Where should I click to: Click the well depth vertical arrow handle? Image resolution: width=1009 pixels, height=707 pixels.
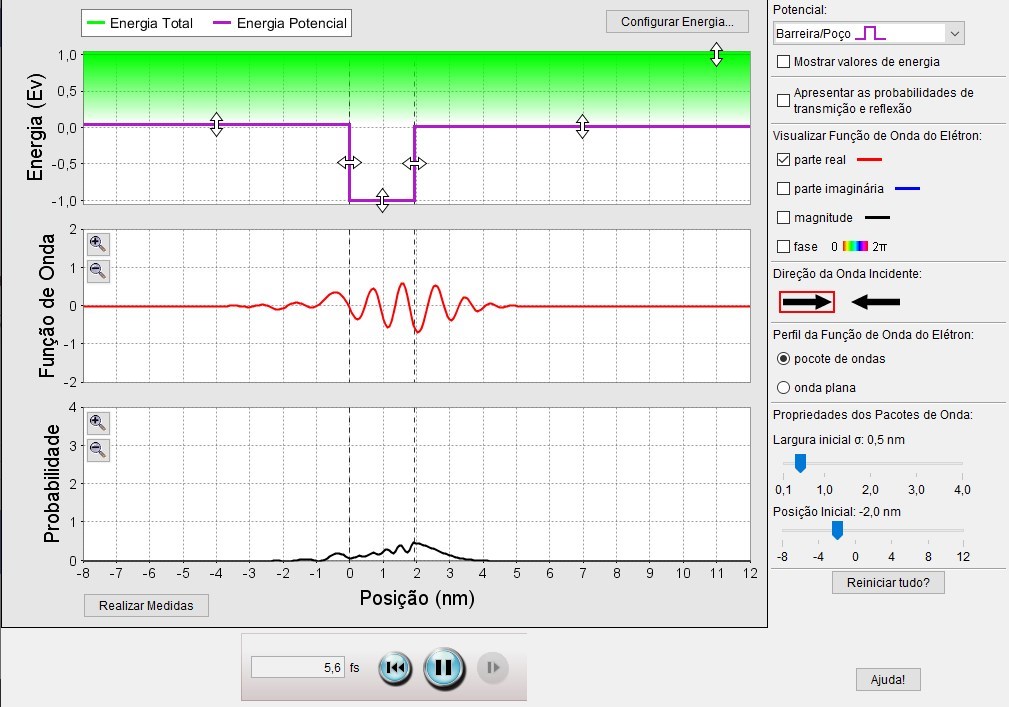click(x=382, y=200)
